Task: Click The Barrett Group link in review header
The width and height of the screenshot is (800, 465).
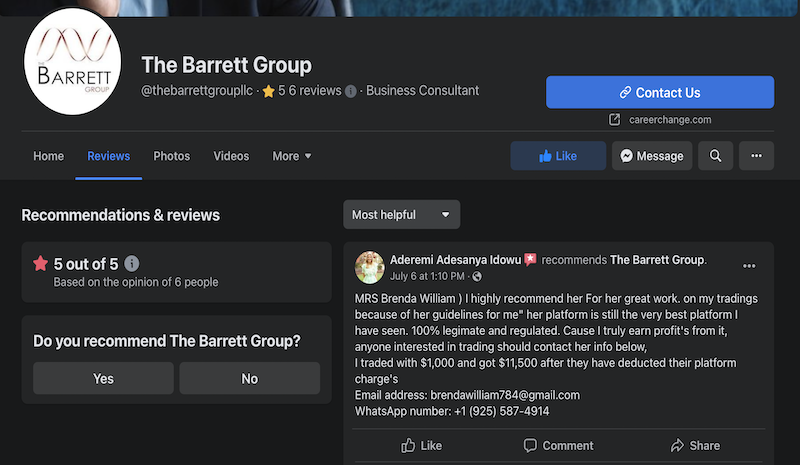Action: 657,260
